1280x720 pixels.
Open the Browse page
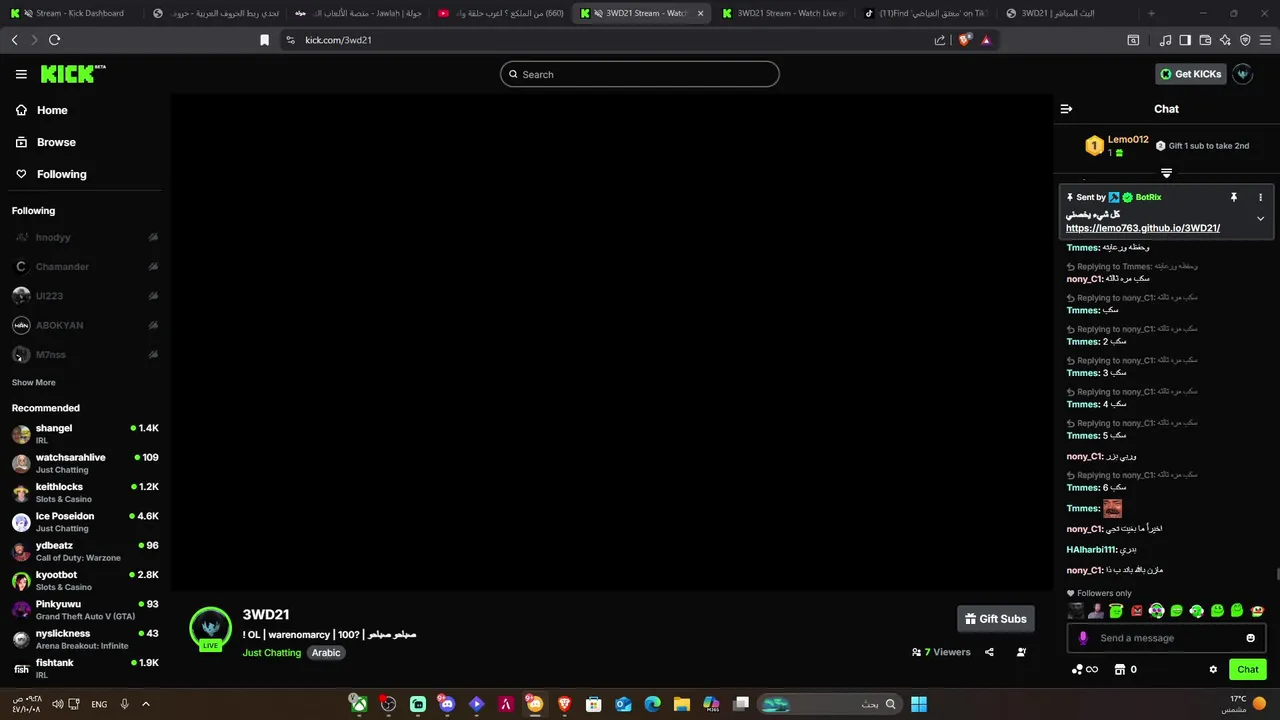pyautogui.click(x=46, y=142)
